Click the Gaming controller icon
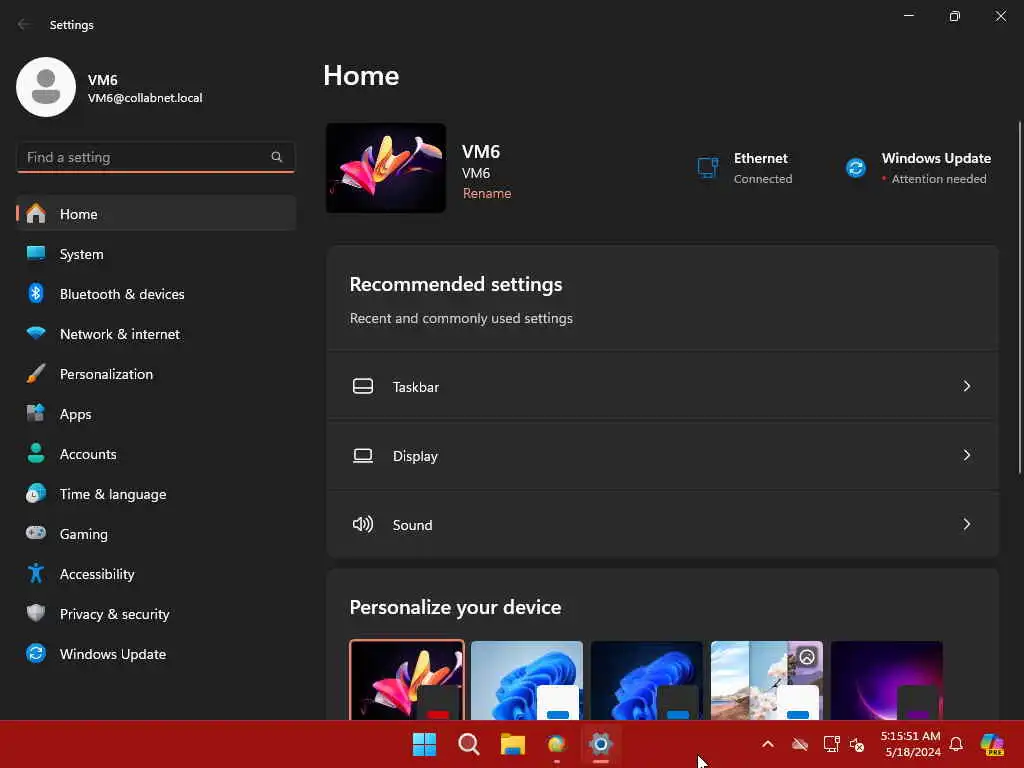The width and height of the screenshot is (1024, 768). (36, 533)
